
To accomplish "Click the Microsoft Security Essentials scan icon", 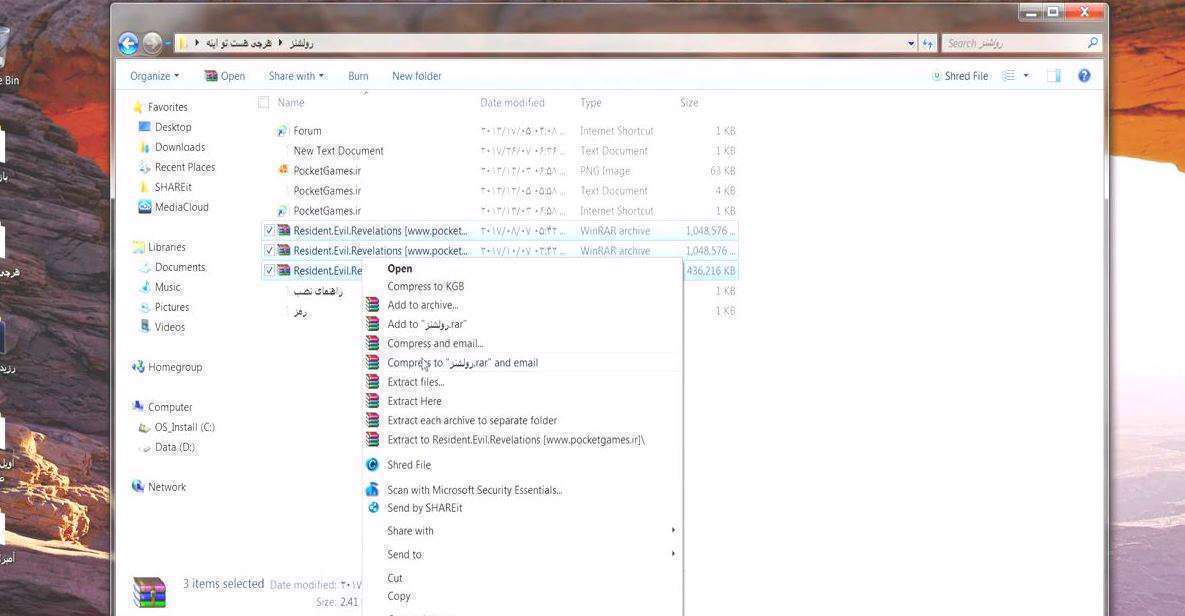I will 372,490.
